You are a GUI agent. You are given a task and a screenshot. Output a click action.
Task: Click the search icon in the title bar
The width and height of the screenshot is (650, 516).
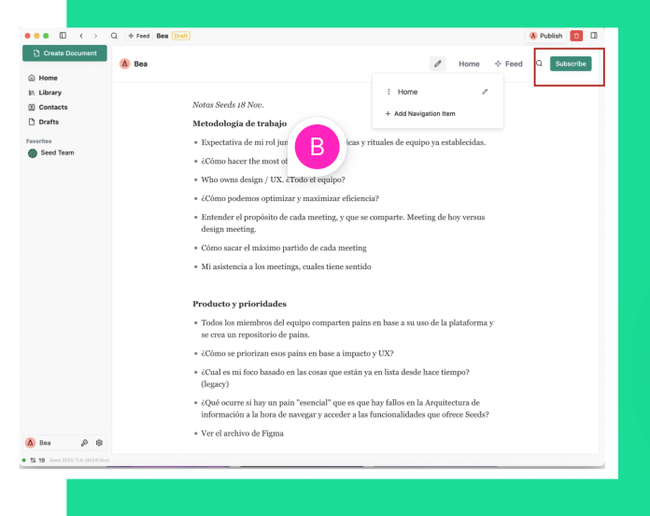114,36
